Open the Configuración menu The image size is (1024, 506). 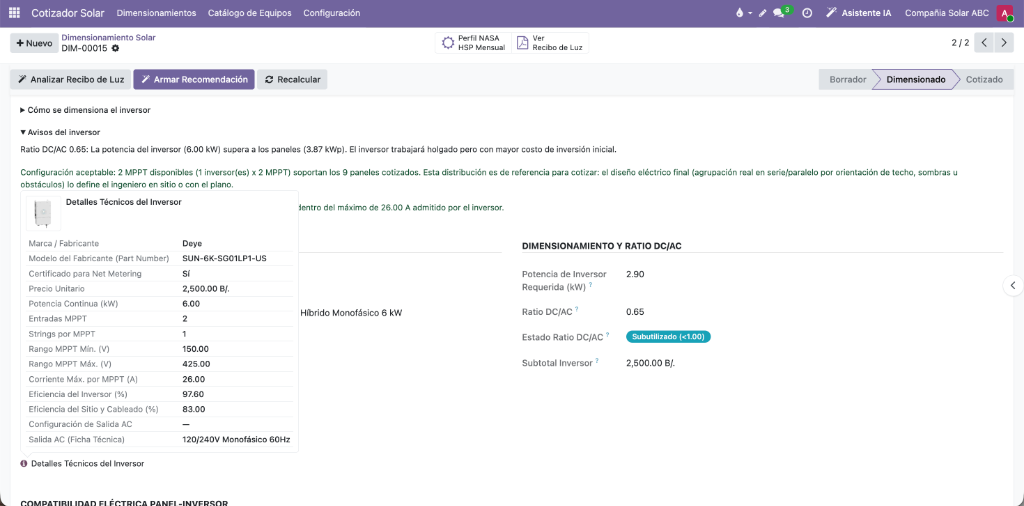tap(332, 13)
